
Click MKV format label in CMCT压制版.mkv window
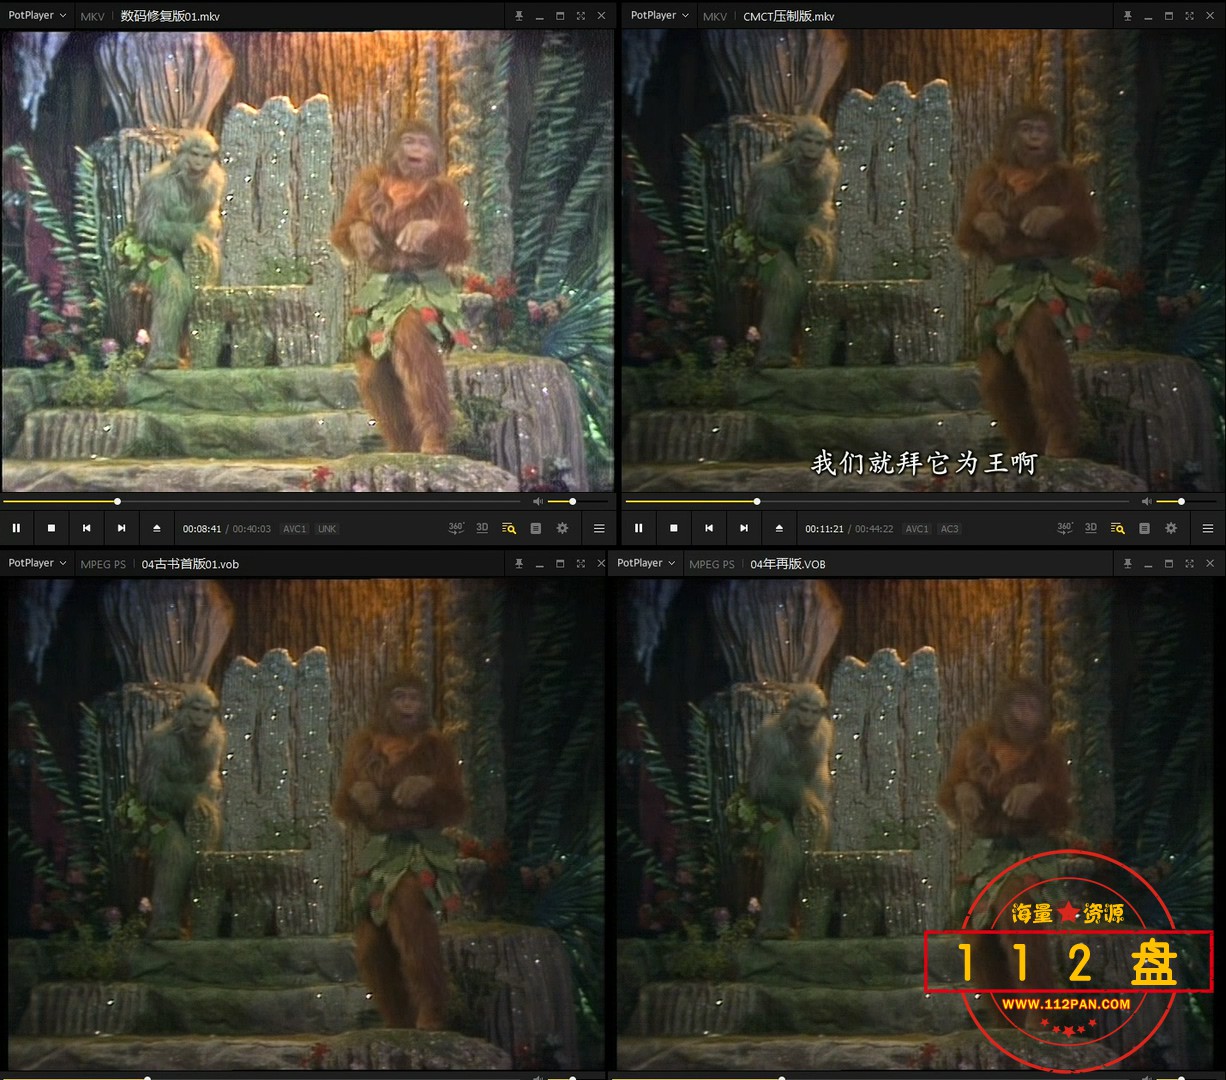pos(715,17)
